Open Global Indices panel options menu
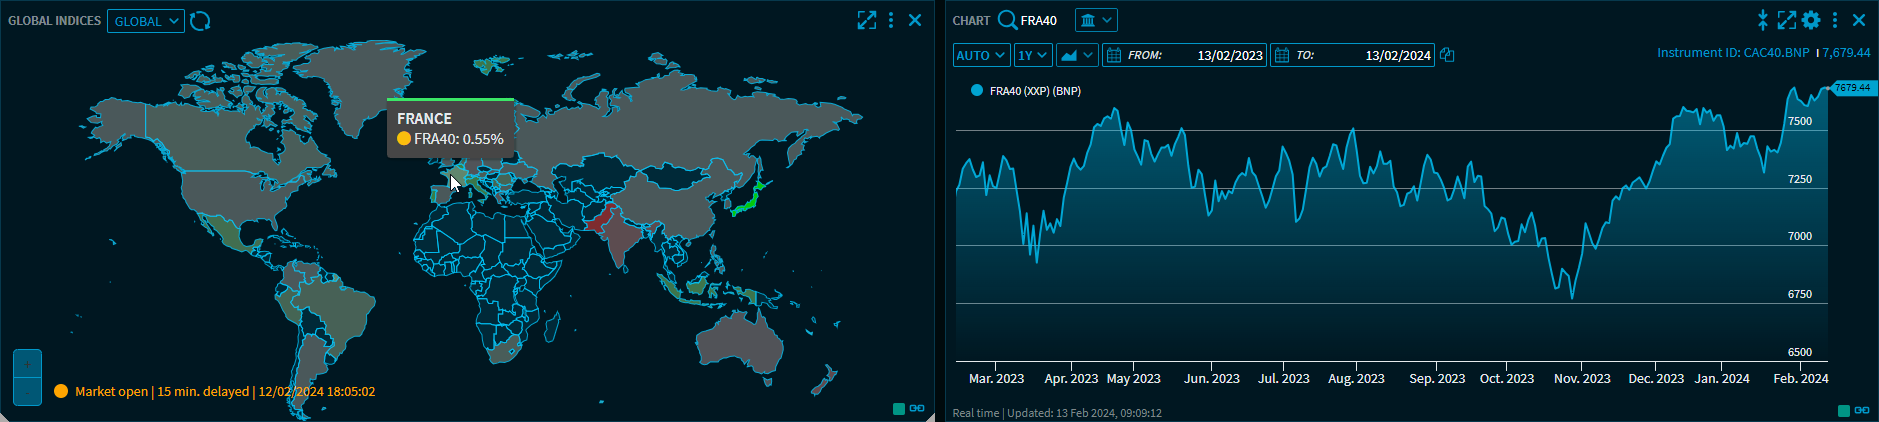Viewport: 1879px width, 422px height. [x=891, y=20]
